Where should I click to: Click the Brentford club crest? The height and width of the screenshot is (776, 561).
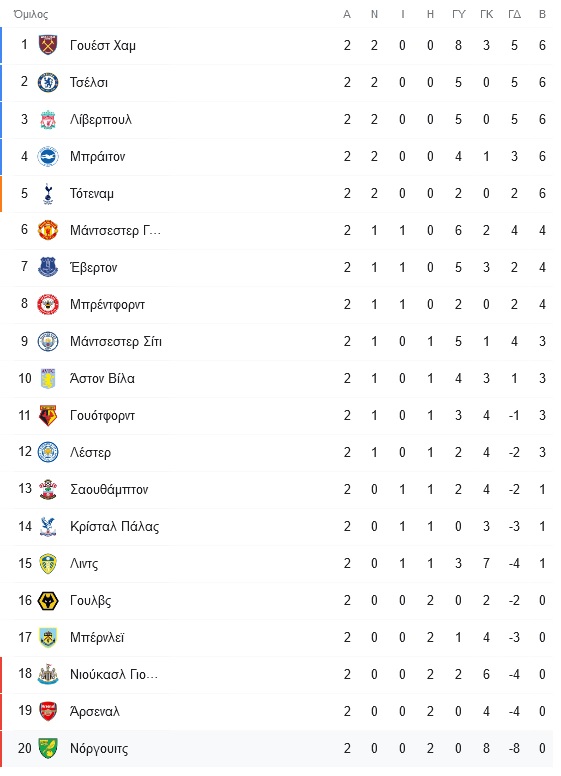coord(48,304)
